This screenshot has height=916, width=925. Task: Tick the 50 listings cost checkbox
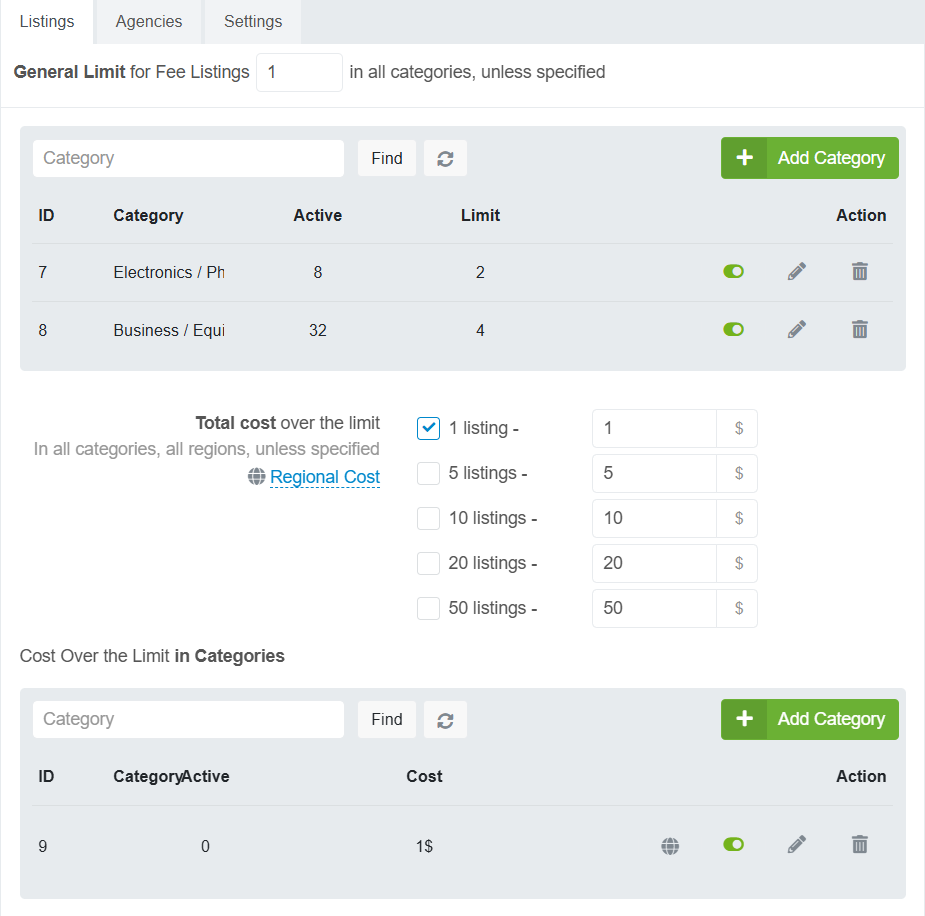tap(428, 608)
